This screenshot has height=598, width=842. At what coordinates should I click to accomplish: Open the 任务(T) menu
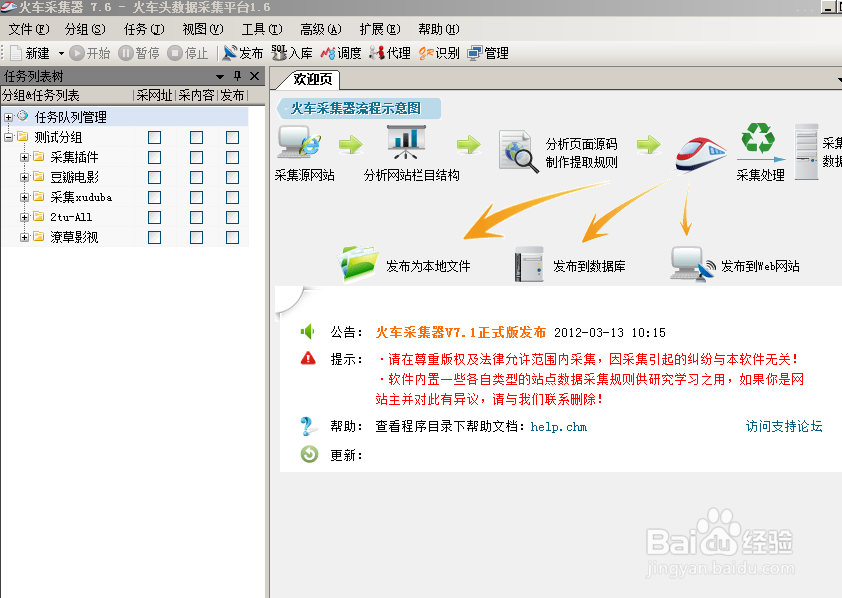[x=144, y=29]
